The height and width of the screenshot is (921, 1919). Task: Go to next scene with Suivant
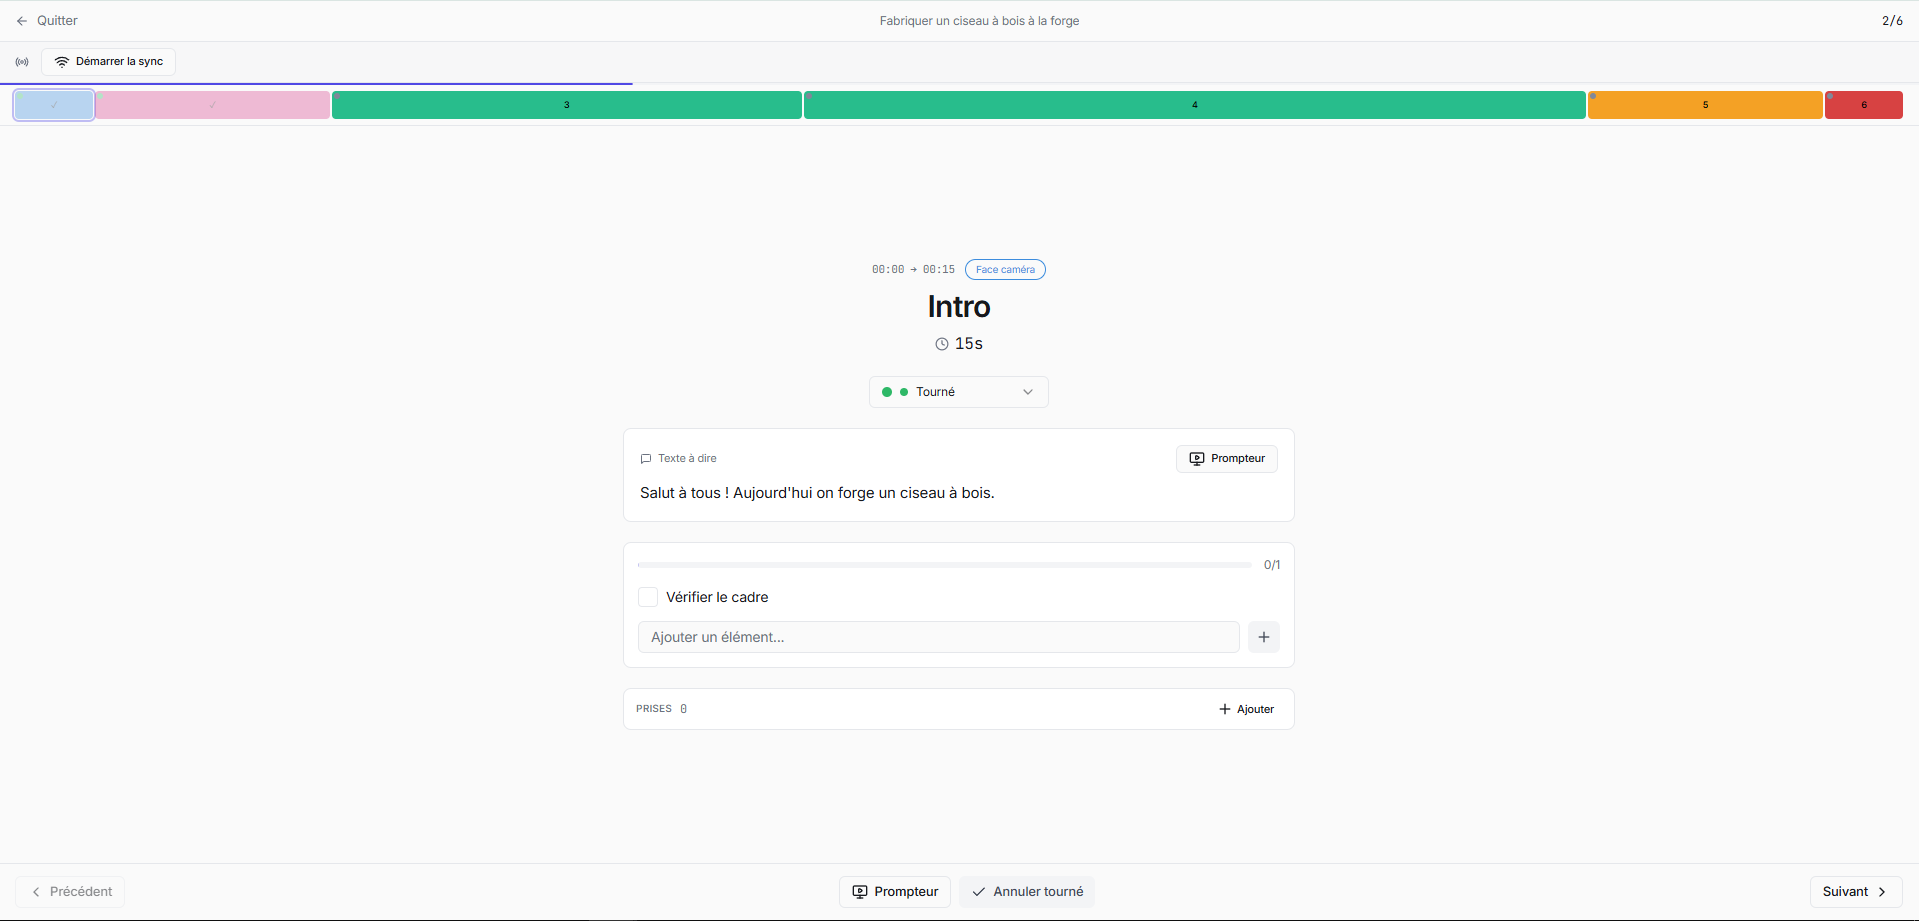[x=1855, y=892]
